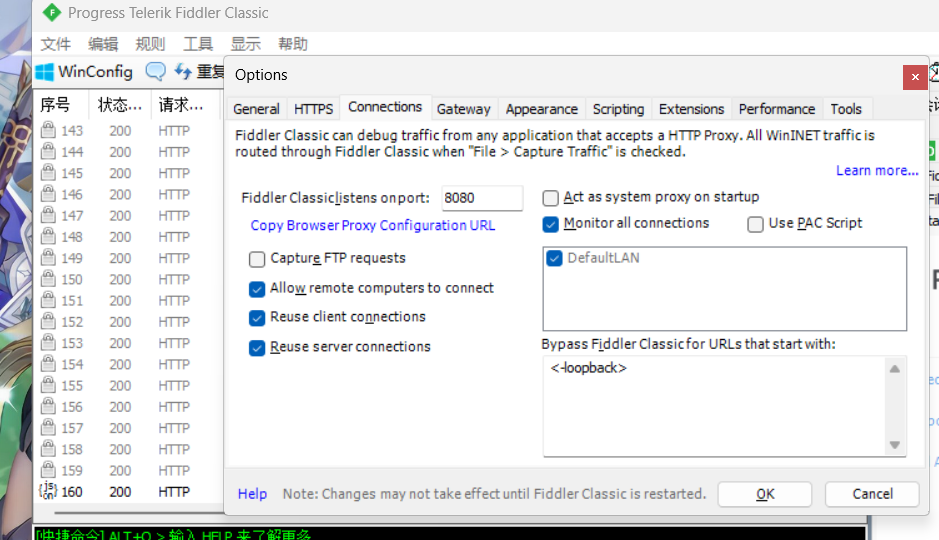Enable Use PAC Script checkbox
The height and width of the screenshot is (540, 939).
tap(755, 224)
